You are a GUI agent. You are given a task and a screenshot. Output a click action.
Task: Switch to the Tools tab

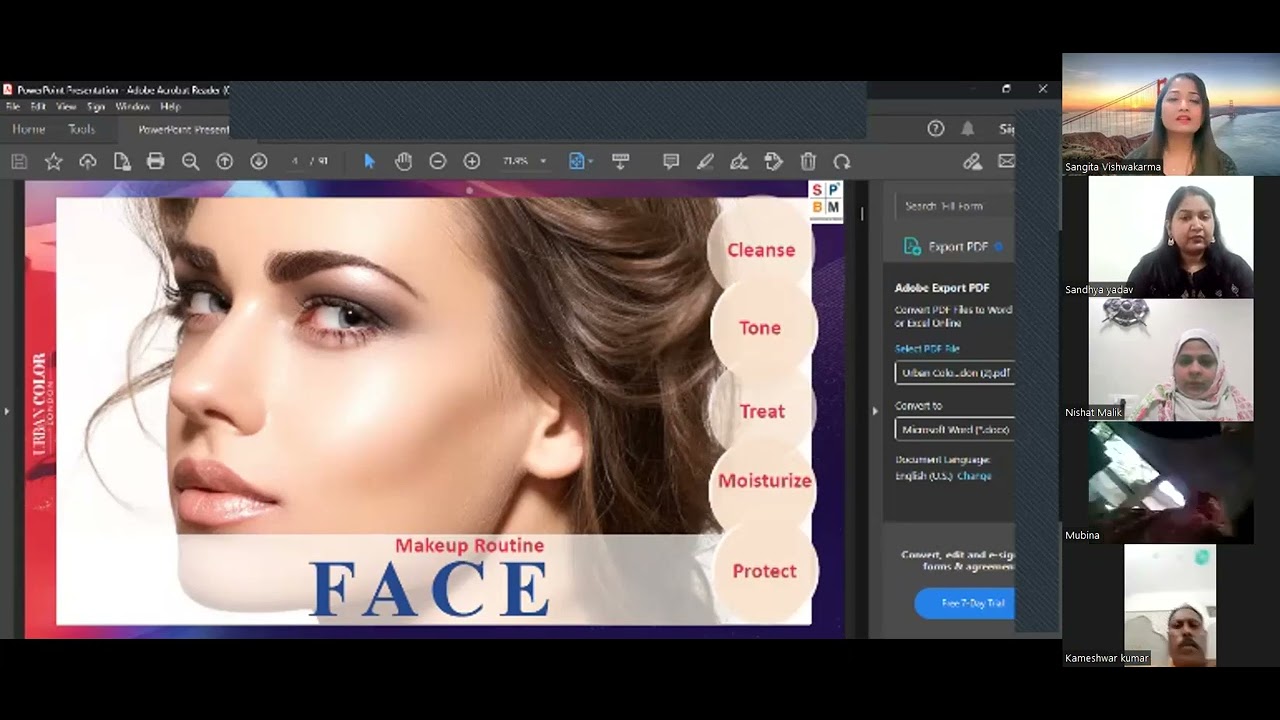point(81,129)
